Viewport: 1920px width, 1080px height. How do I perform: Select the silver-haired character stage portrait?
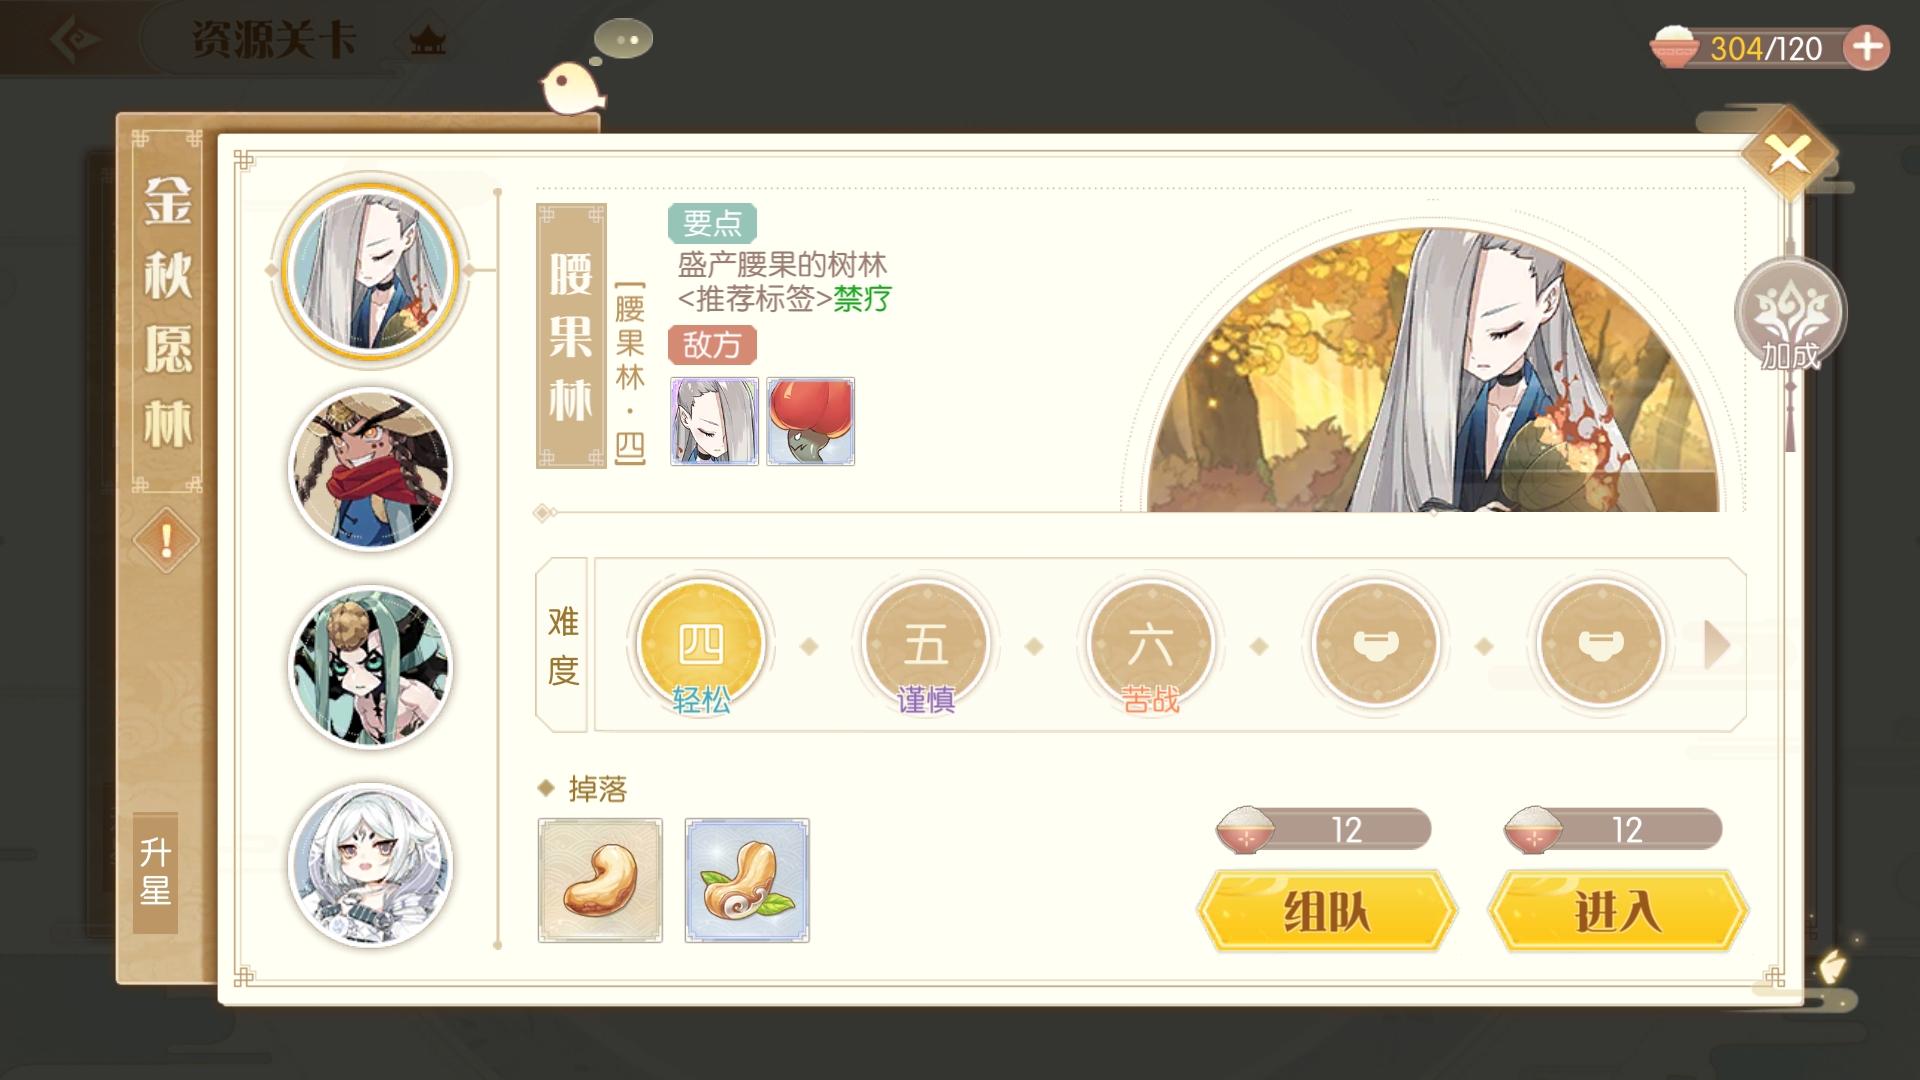point(370,271)
